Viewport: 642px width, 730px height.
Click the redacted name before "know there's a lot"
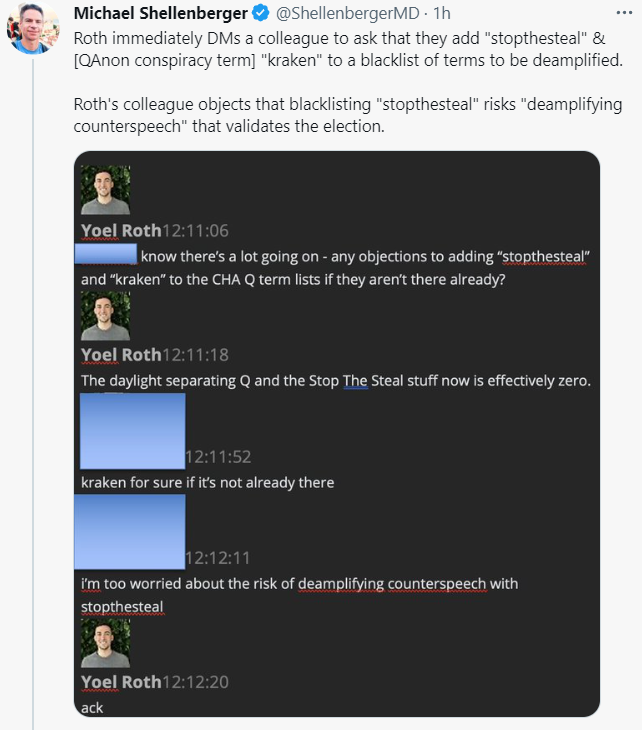point(108,255)
